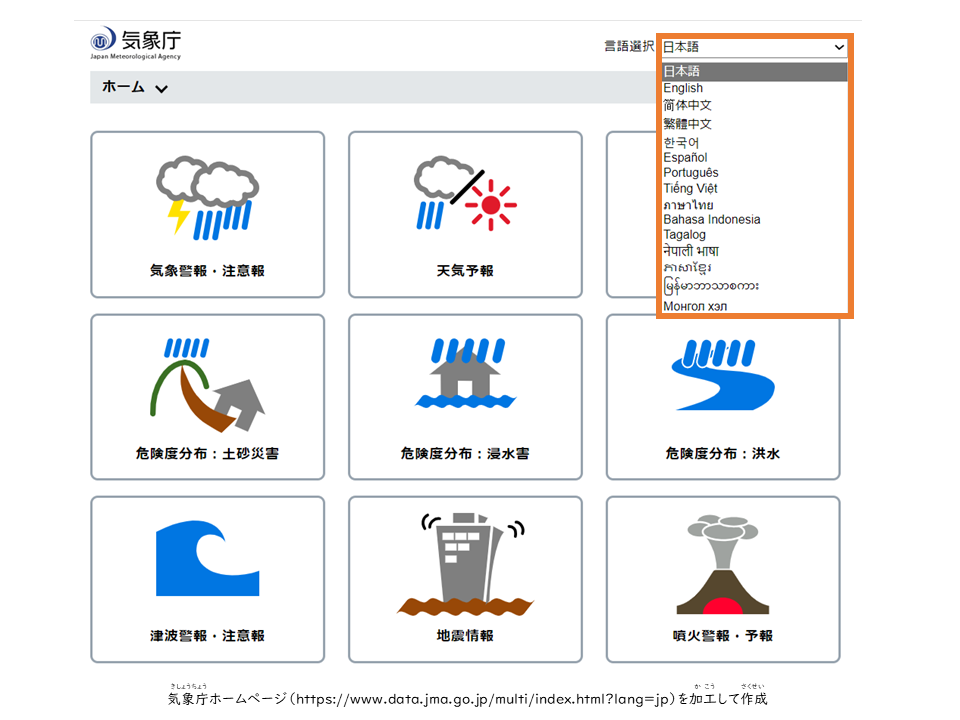This screenshot has width=960, height=720.
Task: Select the landslide risk distribution icon
Action: pos(207,381)
